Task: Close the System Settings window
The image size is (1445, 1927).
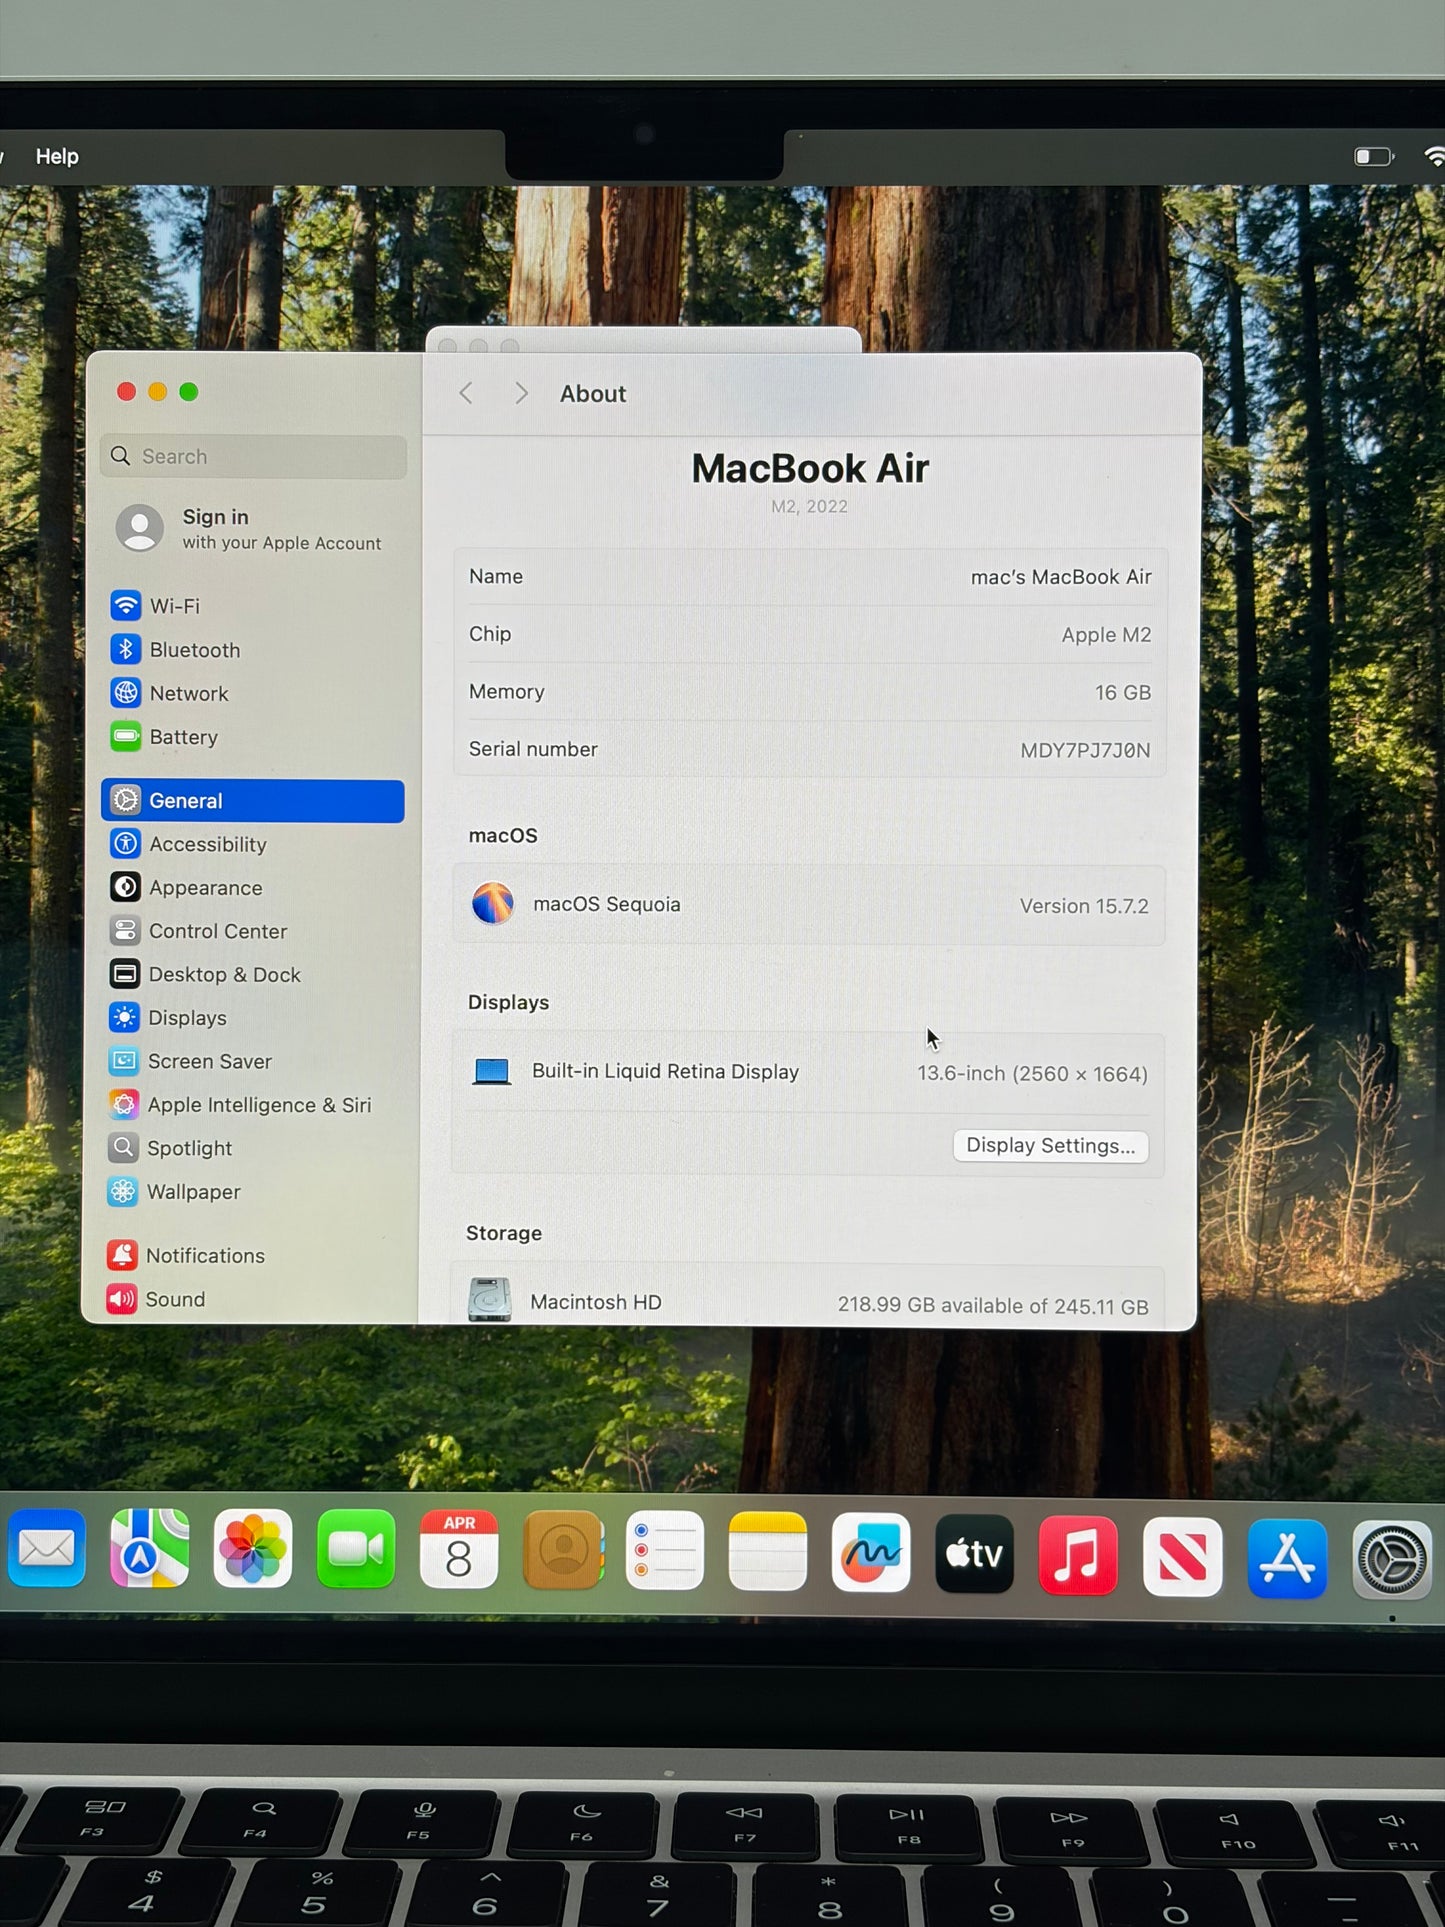Action: [x=126, y=392]
